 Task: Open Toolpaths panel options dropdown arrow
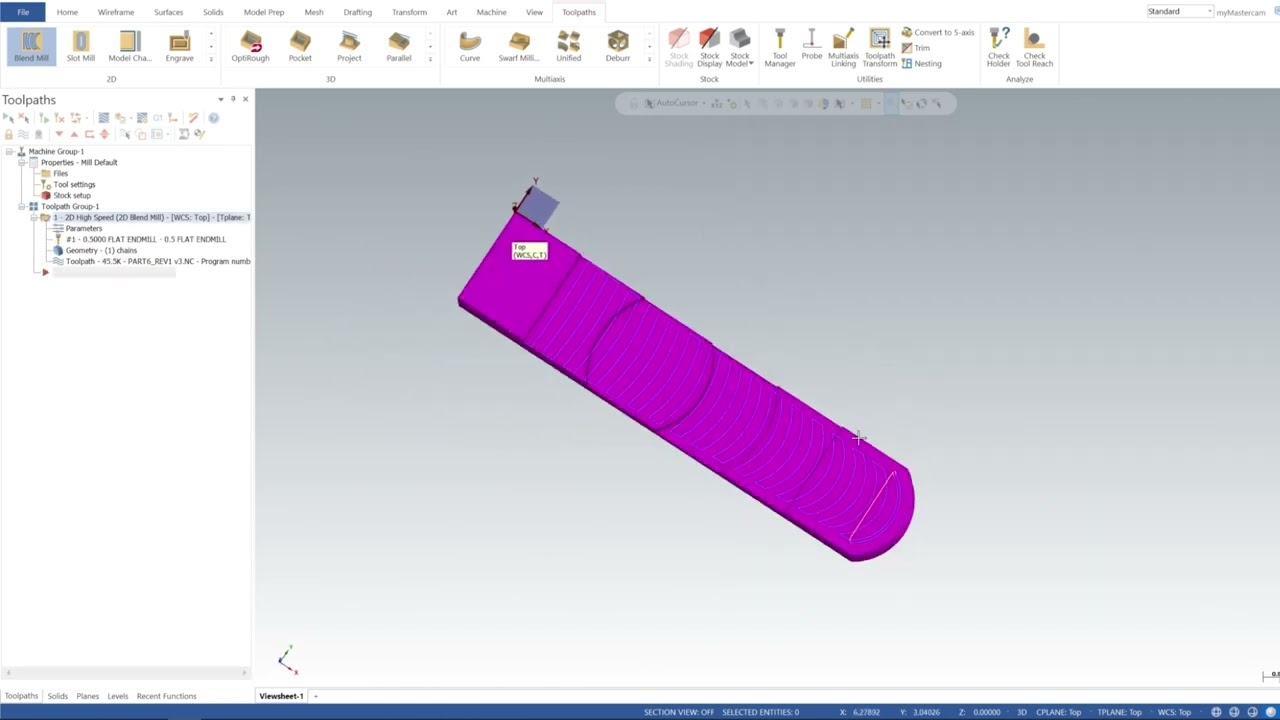[x=221, y=99]
